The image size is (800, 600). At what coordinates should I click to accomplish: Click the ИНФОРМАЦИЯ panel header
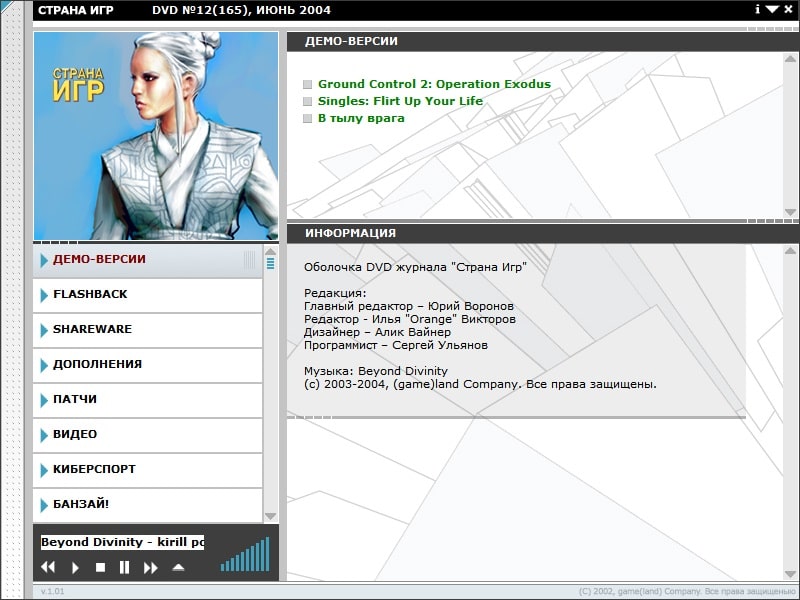tap(543, 233)
